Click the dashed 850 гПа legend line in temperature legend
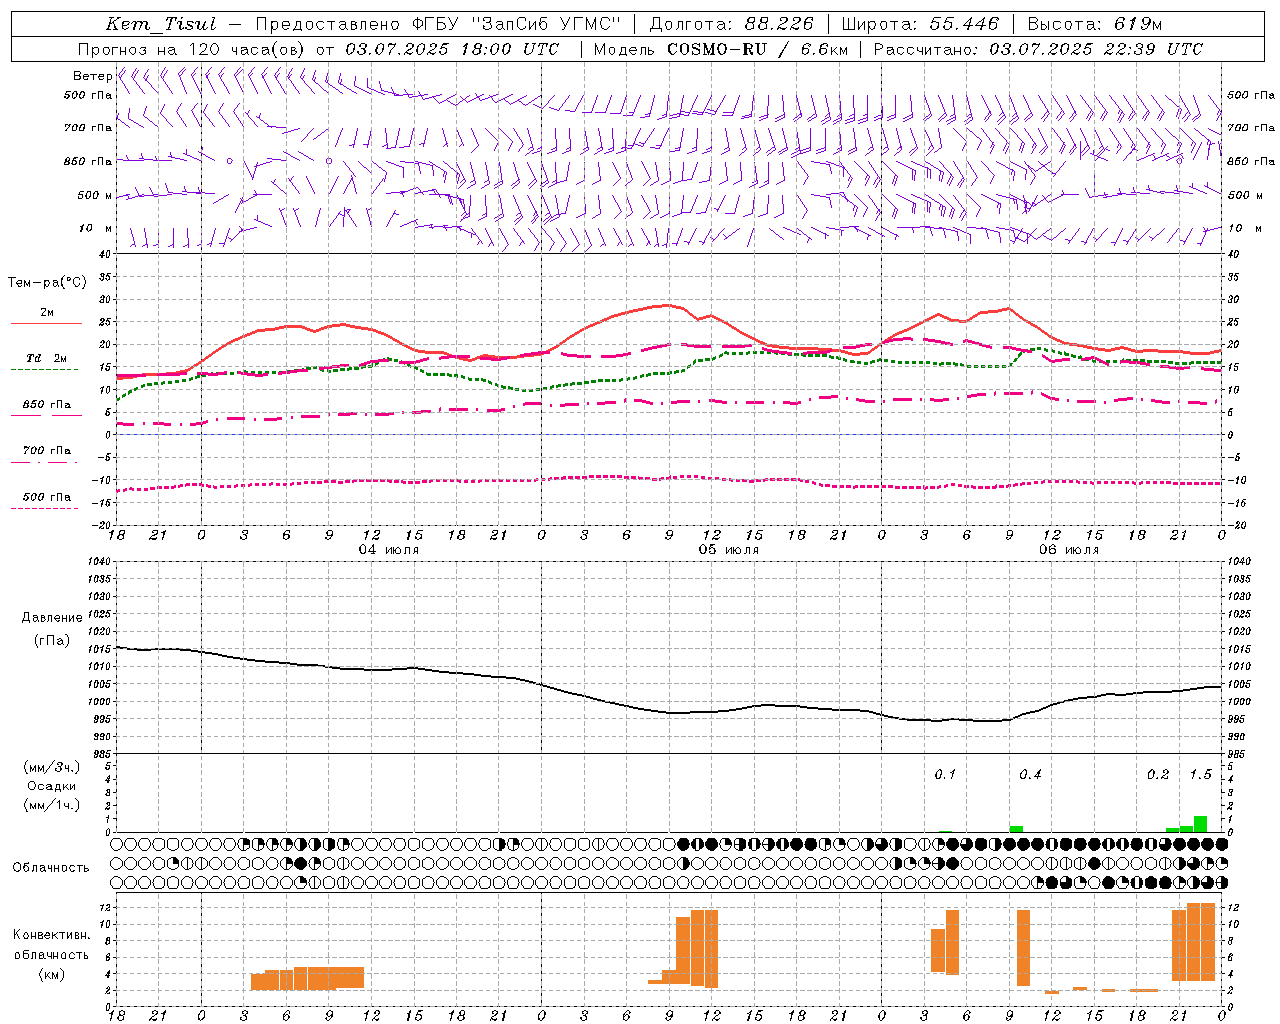 point(46,415)
